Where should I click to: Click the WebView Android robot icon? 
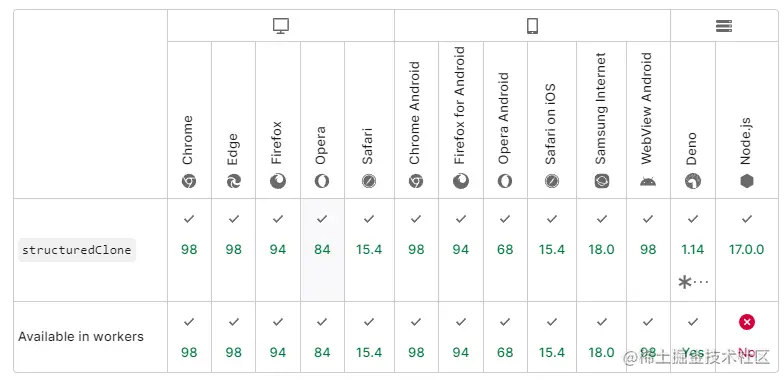pos(648,182)
